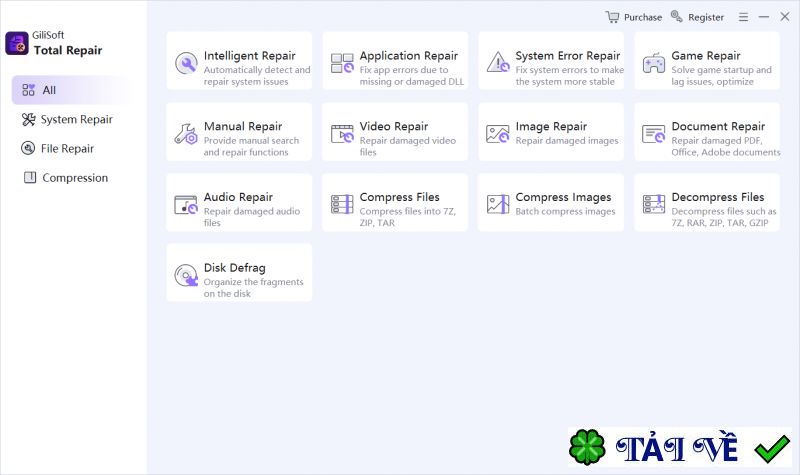800x475 pixels.
Task: Click the Register link
Action: click(706, 17)
